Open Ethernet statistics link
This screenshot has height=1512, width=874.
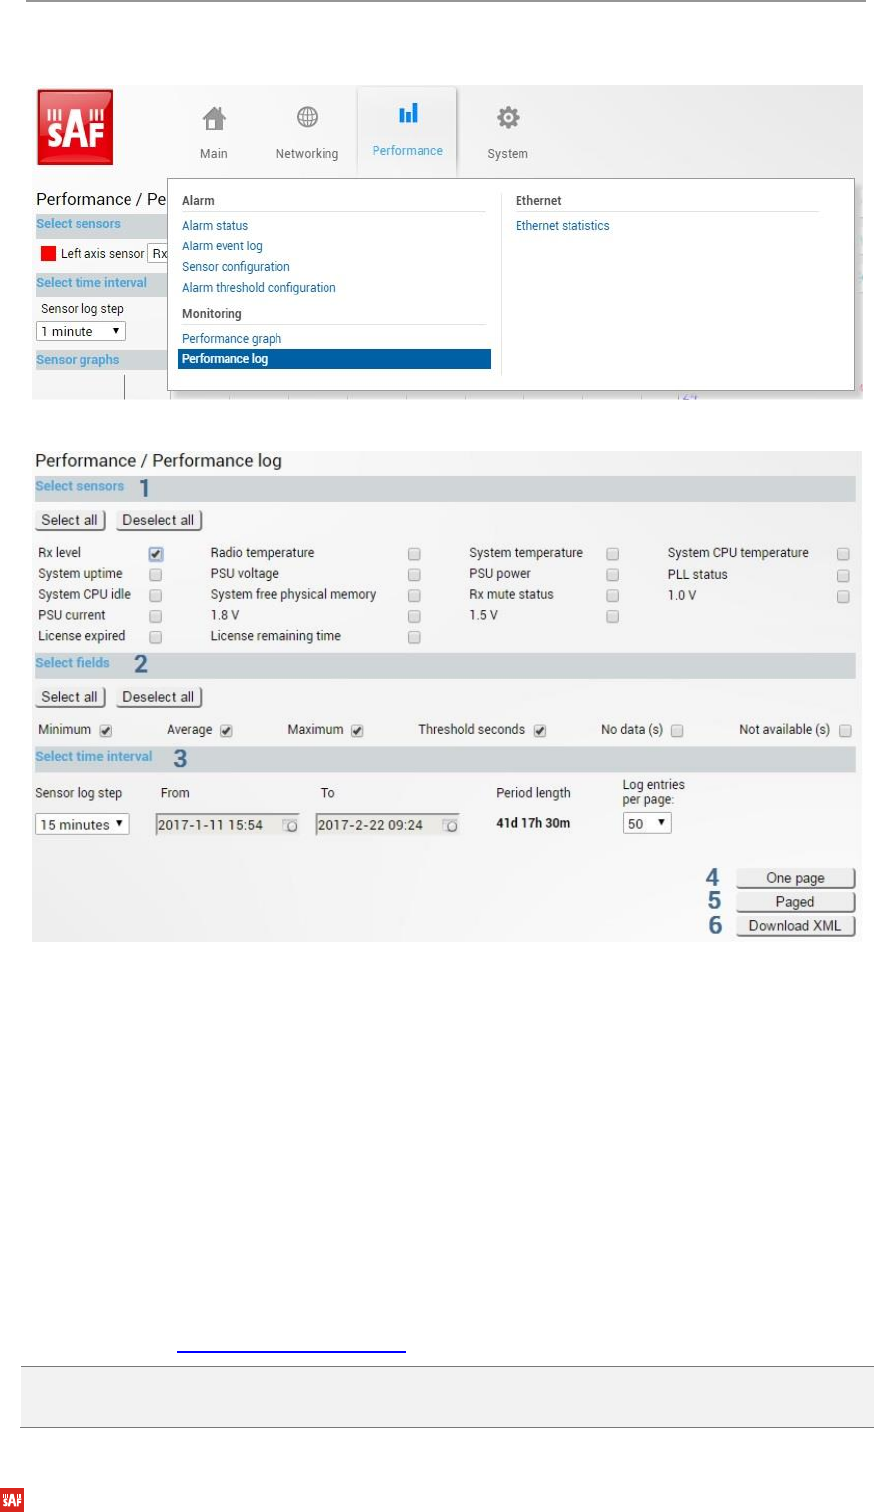click(x=563, y=226)
